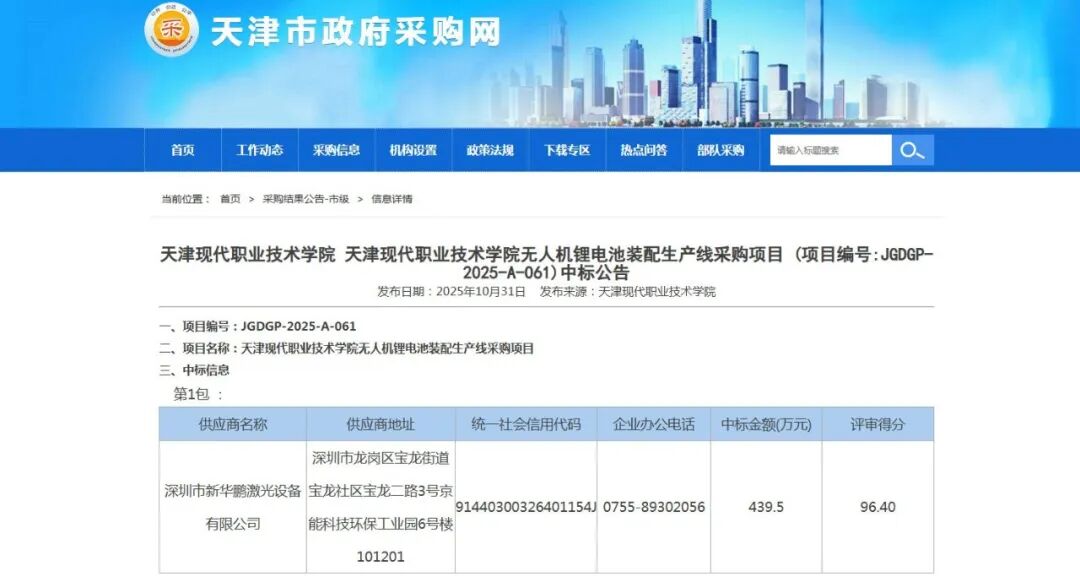Visit the 下载专区 menu item

click(567, 150)
